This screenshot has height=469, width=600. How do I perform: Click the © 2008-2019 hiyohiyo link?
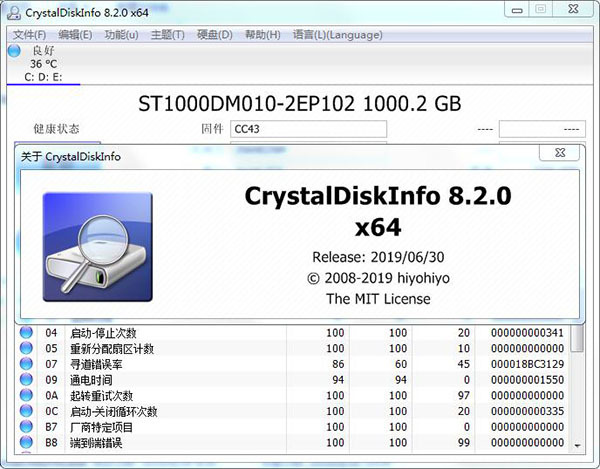[378, 278]
